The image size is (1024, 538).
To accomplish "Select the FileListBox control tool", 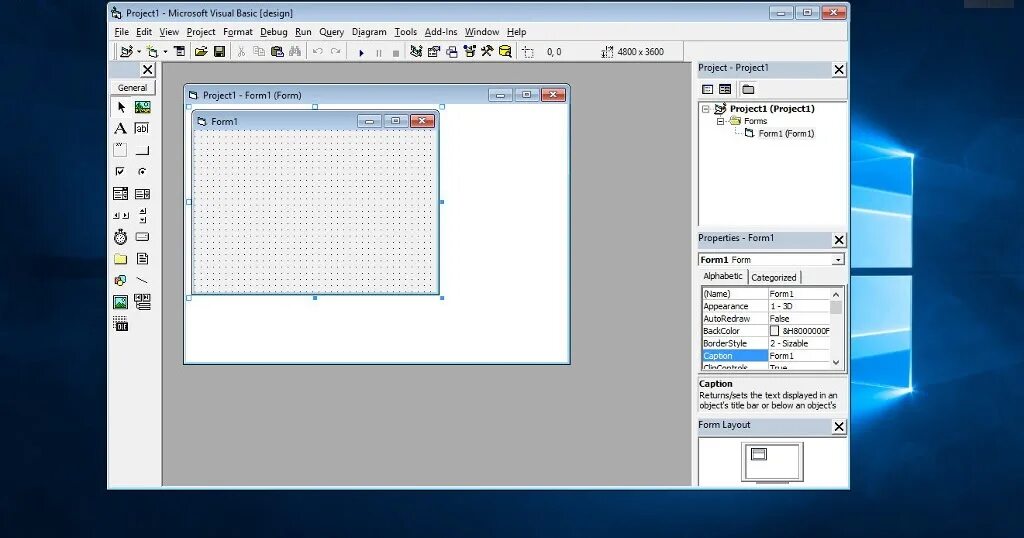I will pos(142,259).
